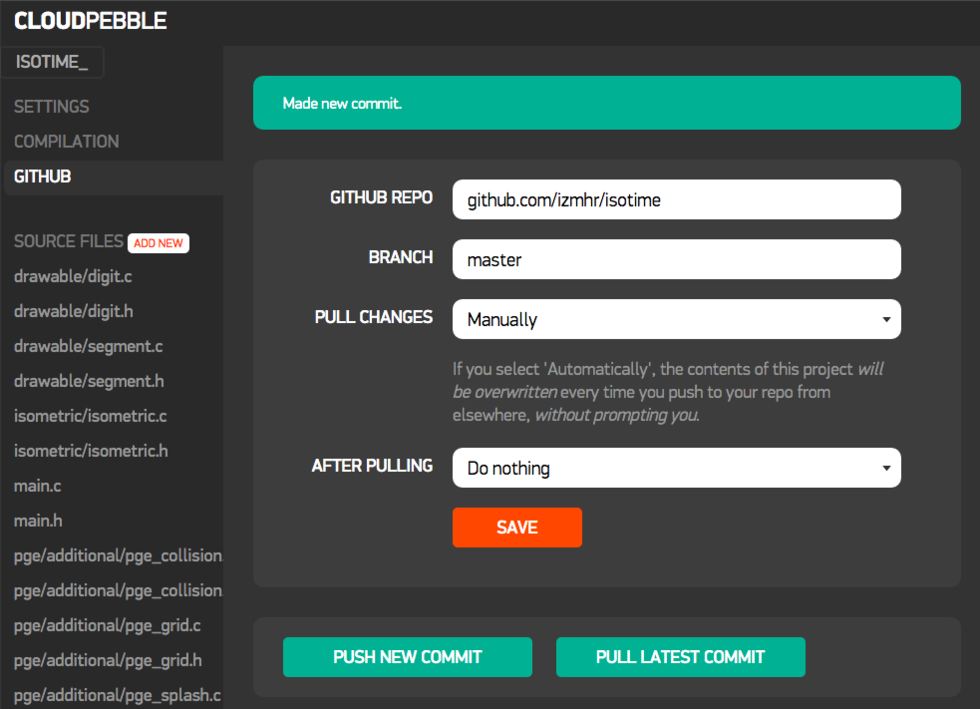
Task: Open the Pull Changes dropdown
Action: click(x=676, y=319)
